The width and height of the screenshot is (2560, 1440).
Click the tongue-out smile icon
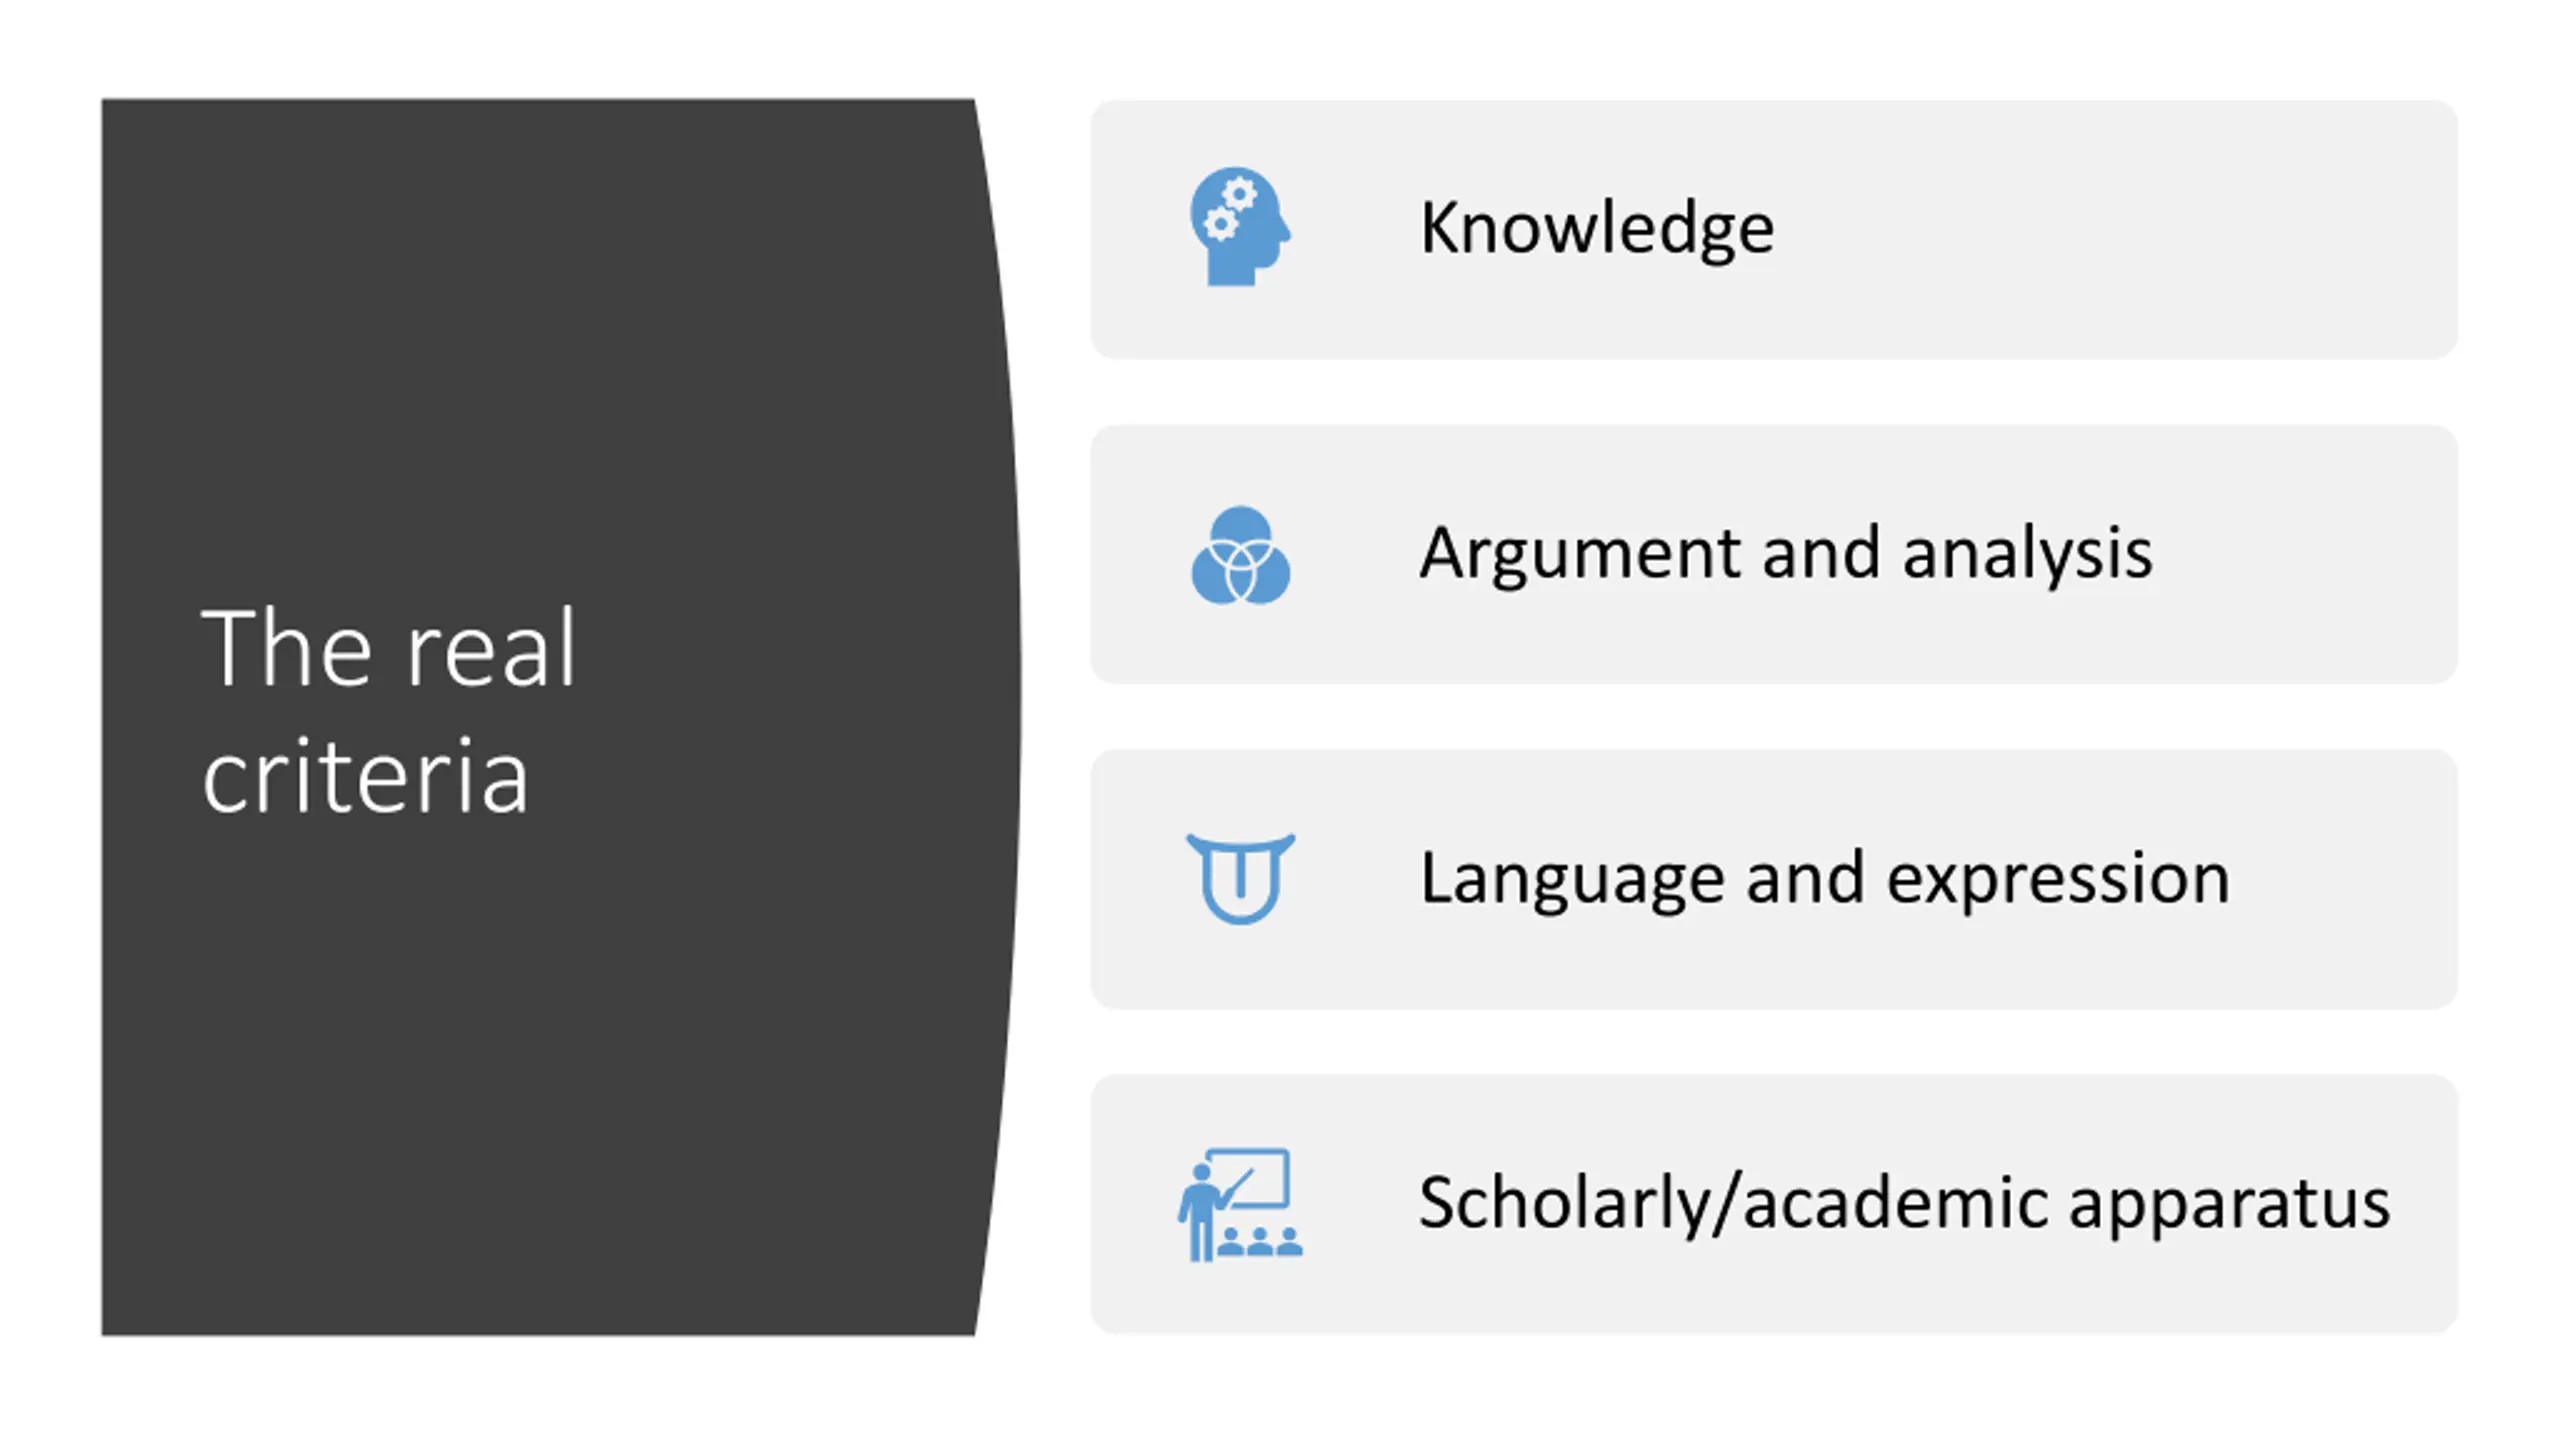(x=1240, y=878)
